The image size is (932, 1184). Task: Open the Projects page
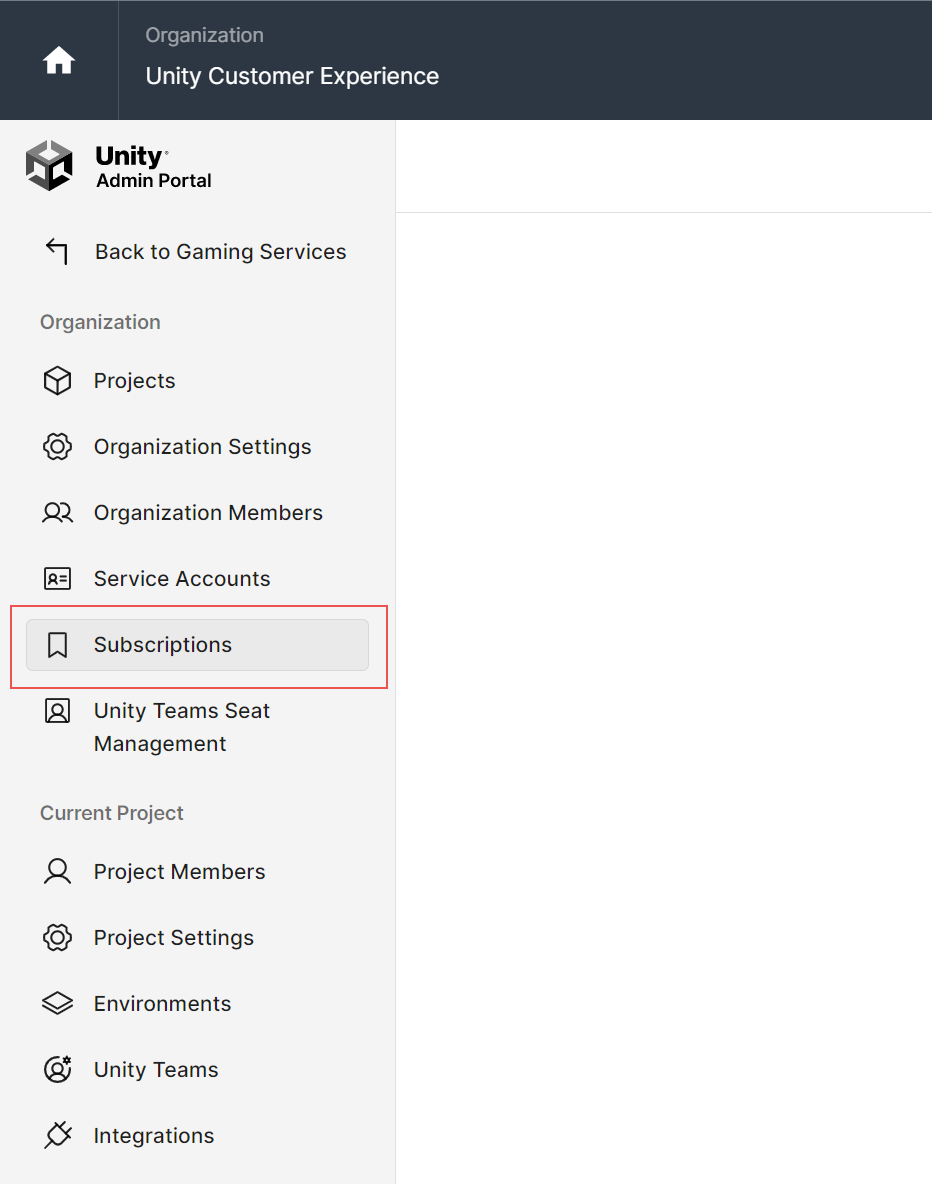click(134, 381)
